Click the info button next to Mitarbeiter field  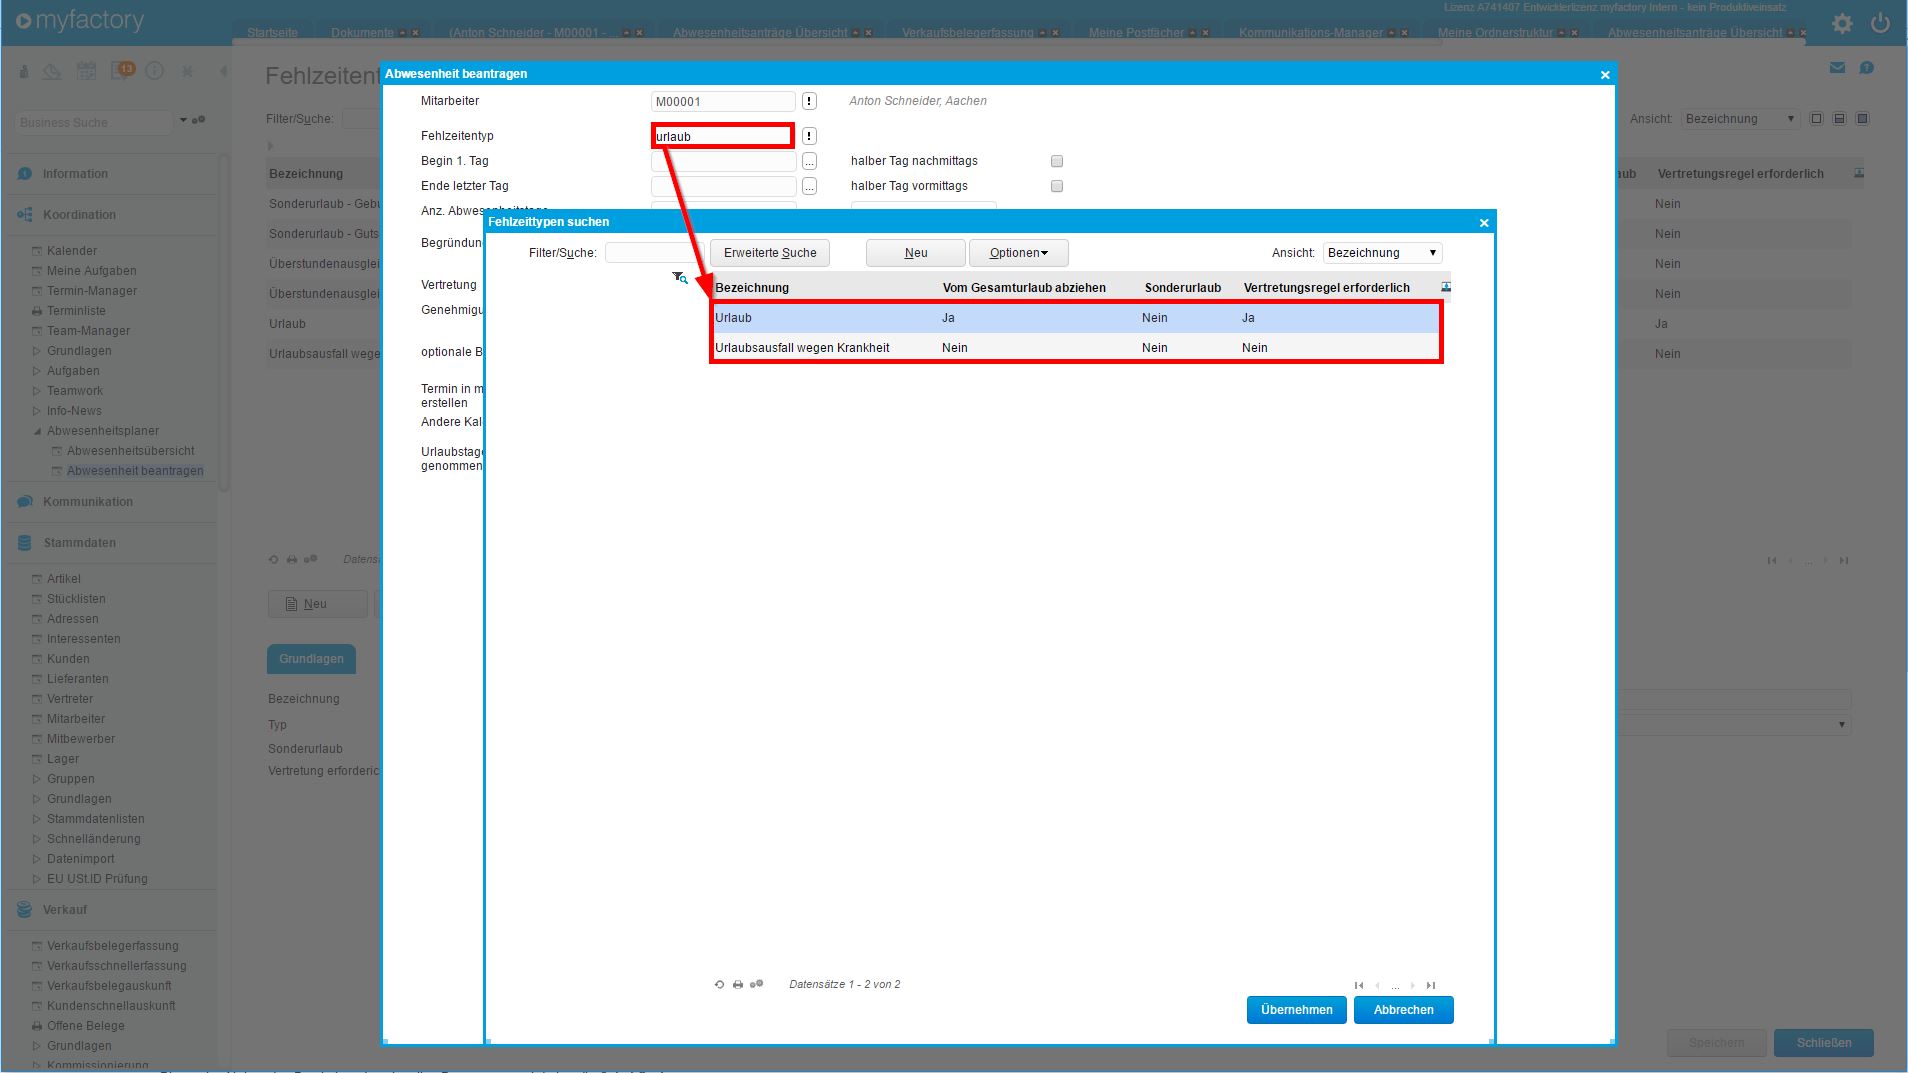pyautogui.click(x=809, y=101)
